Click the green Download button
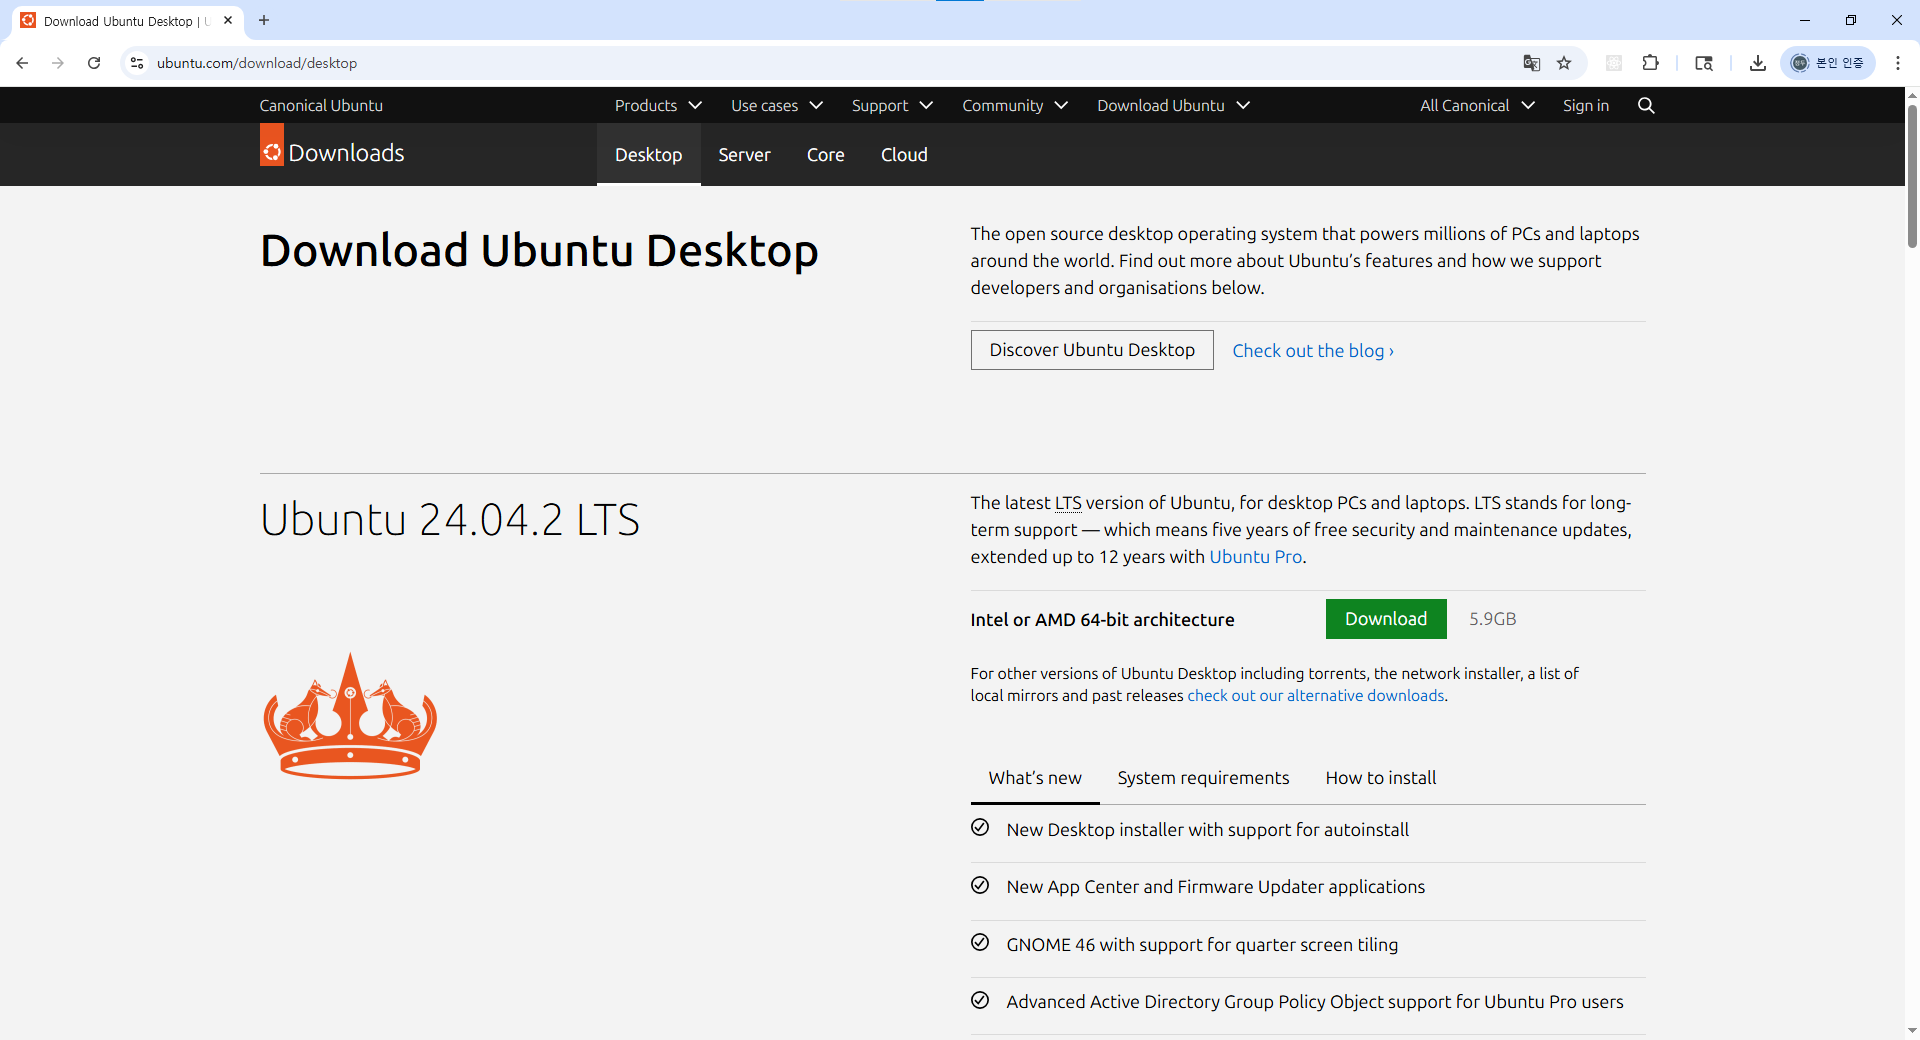This screenshot has width=1920, height=1040. [x=1386, y=619]
